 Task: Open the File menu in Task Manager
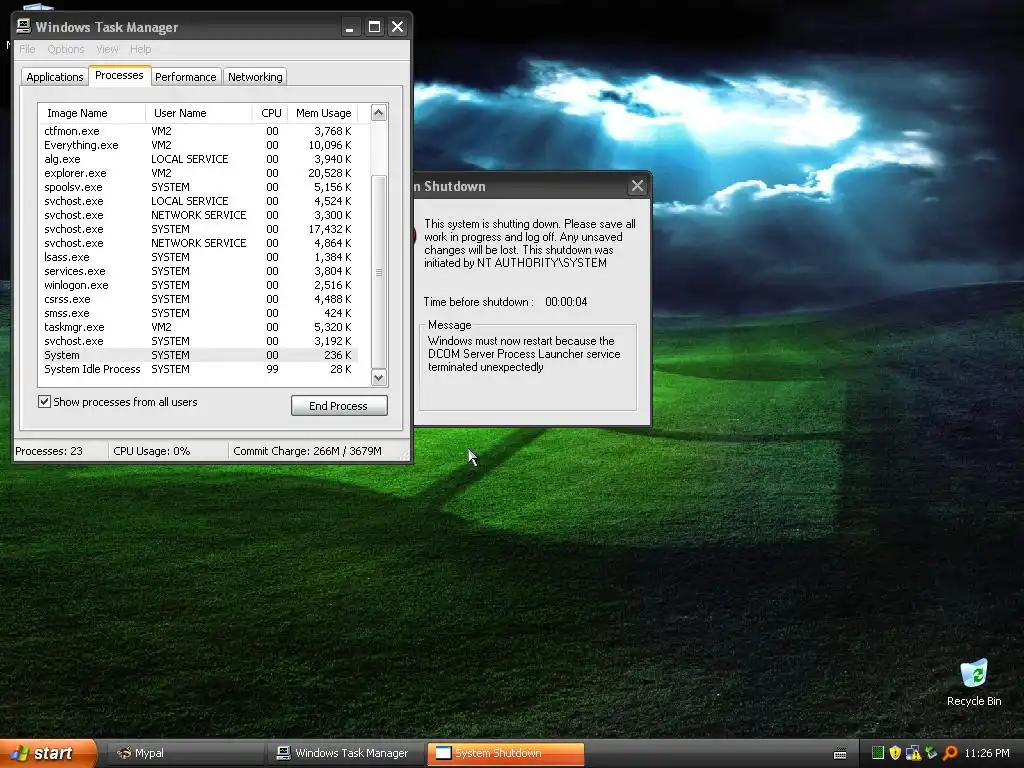coord(27,49)
